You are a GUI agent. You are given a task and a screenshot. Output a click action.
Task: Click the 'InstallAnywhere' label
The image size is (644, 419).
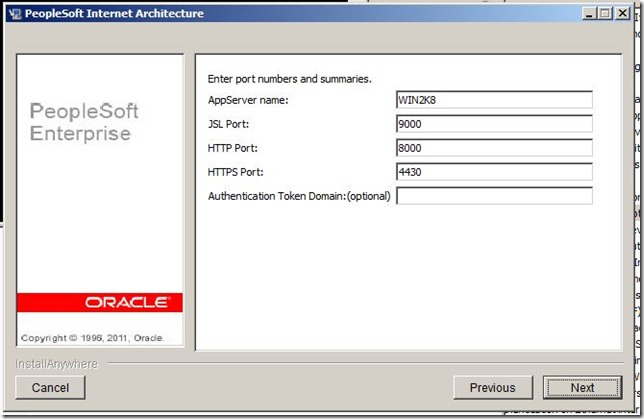point(56,364)
